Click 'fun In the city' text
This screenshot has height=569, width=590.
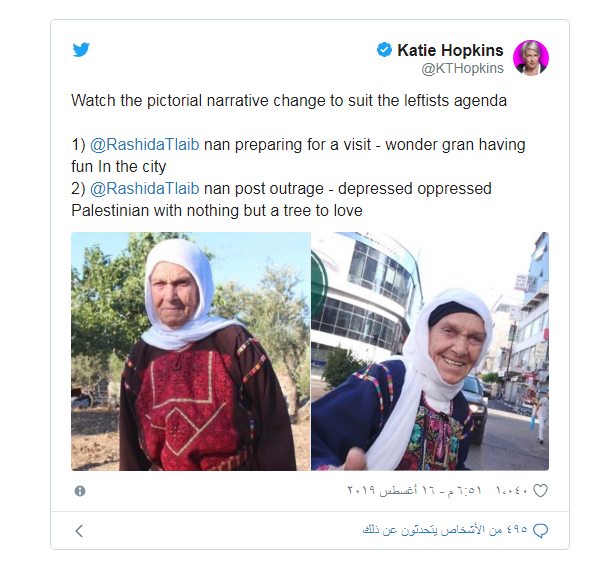[119, 167]
